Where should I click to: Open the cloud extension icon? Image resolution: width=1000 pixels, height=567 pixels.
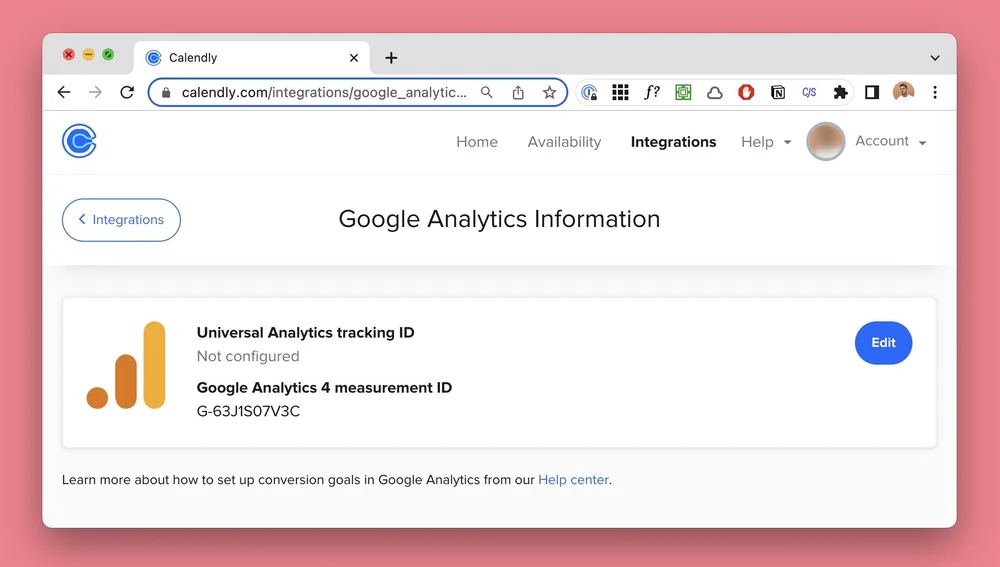pyautogui.click(x=714, y=92)
